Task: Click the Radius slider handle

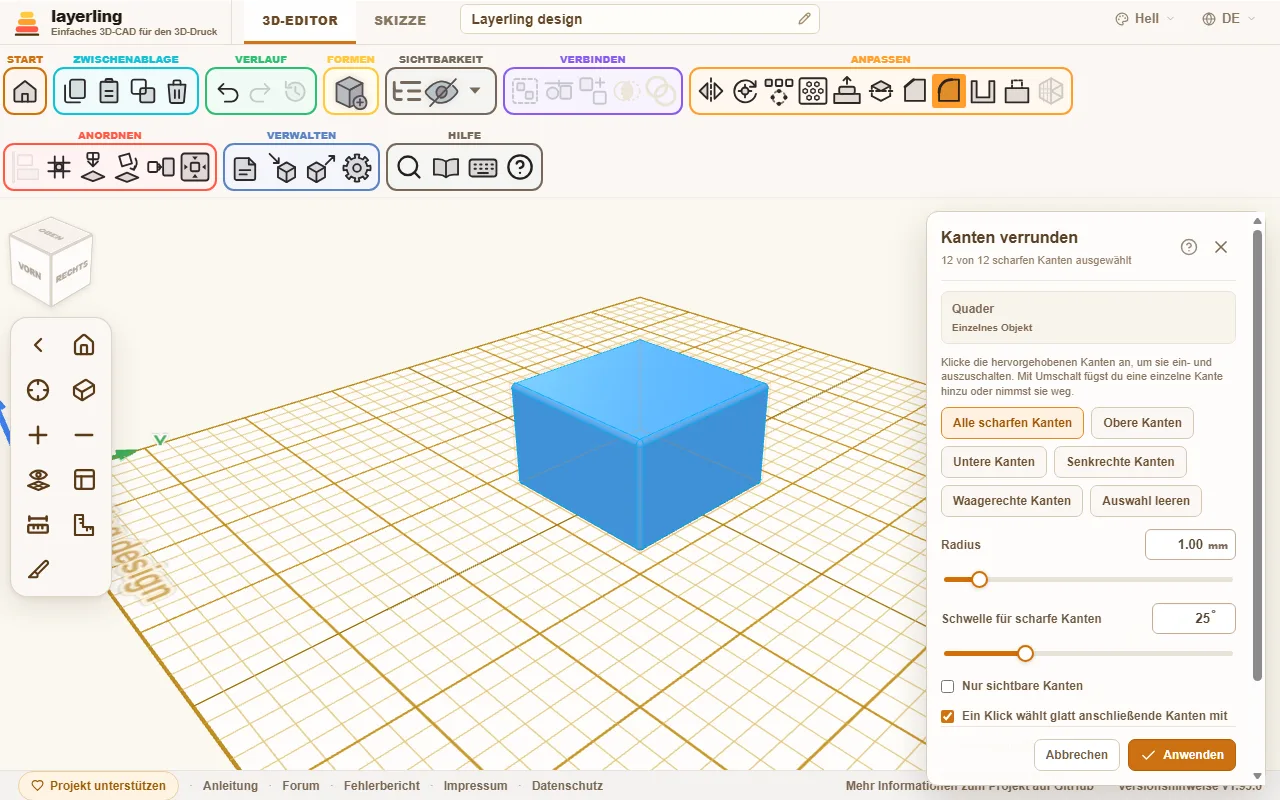Action: pos(979,580)
